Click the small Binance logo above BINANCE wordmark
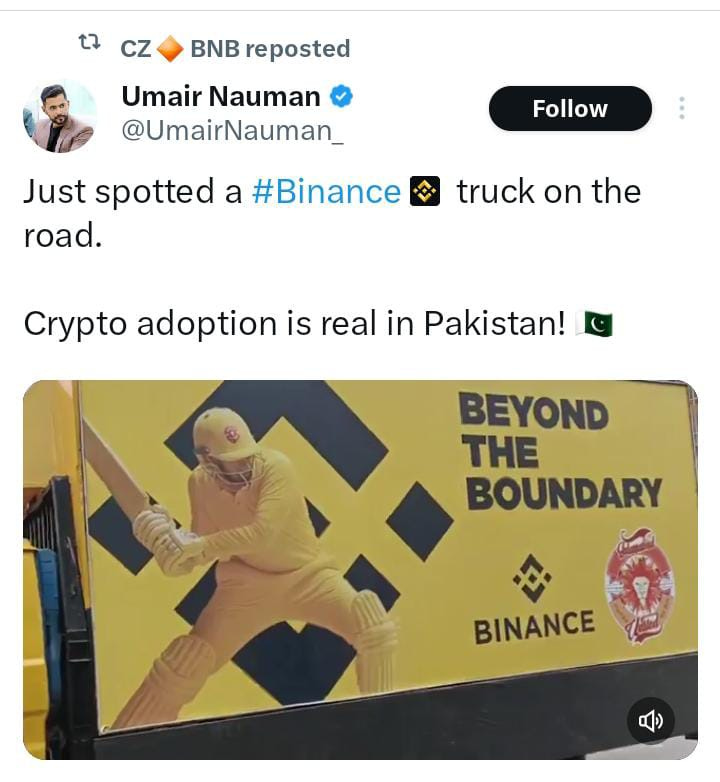The height and width of the screenshot is (782, 720). pos(533,578)
